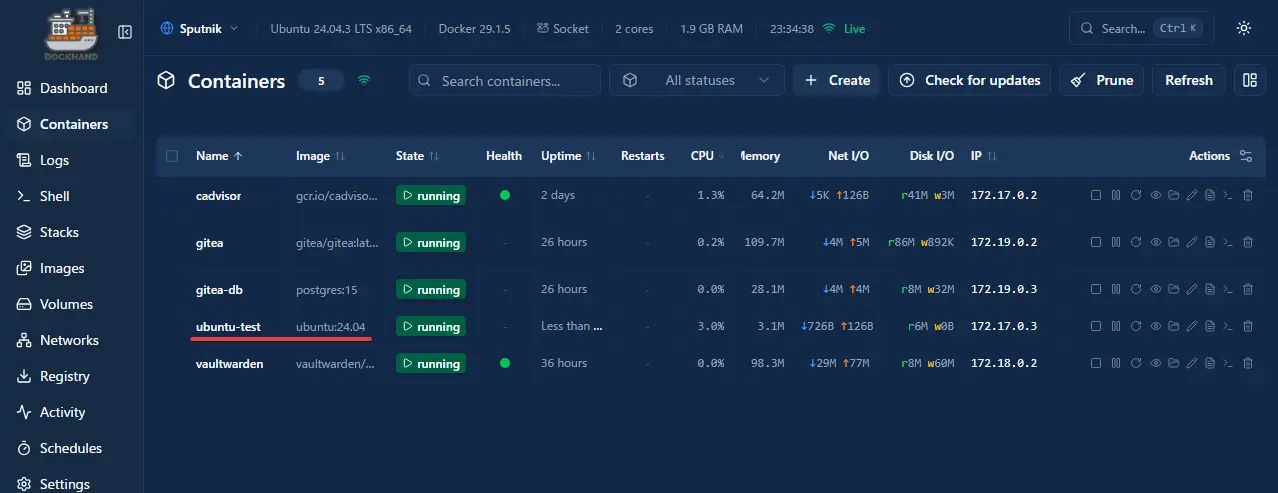Sort table by CPU column
This screenshot has height=493, width=1278.
pyautogui.click(x=708, y=156)
